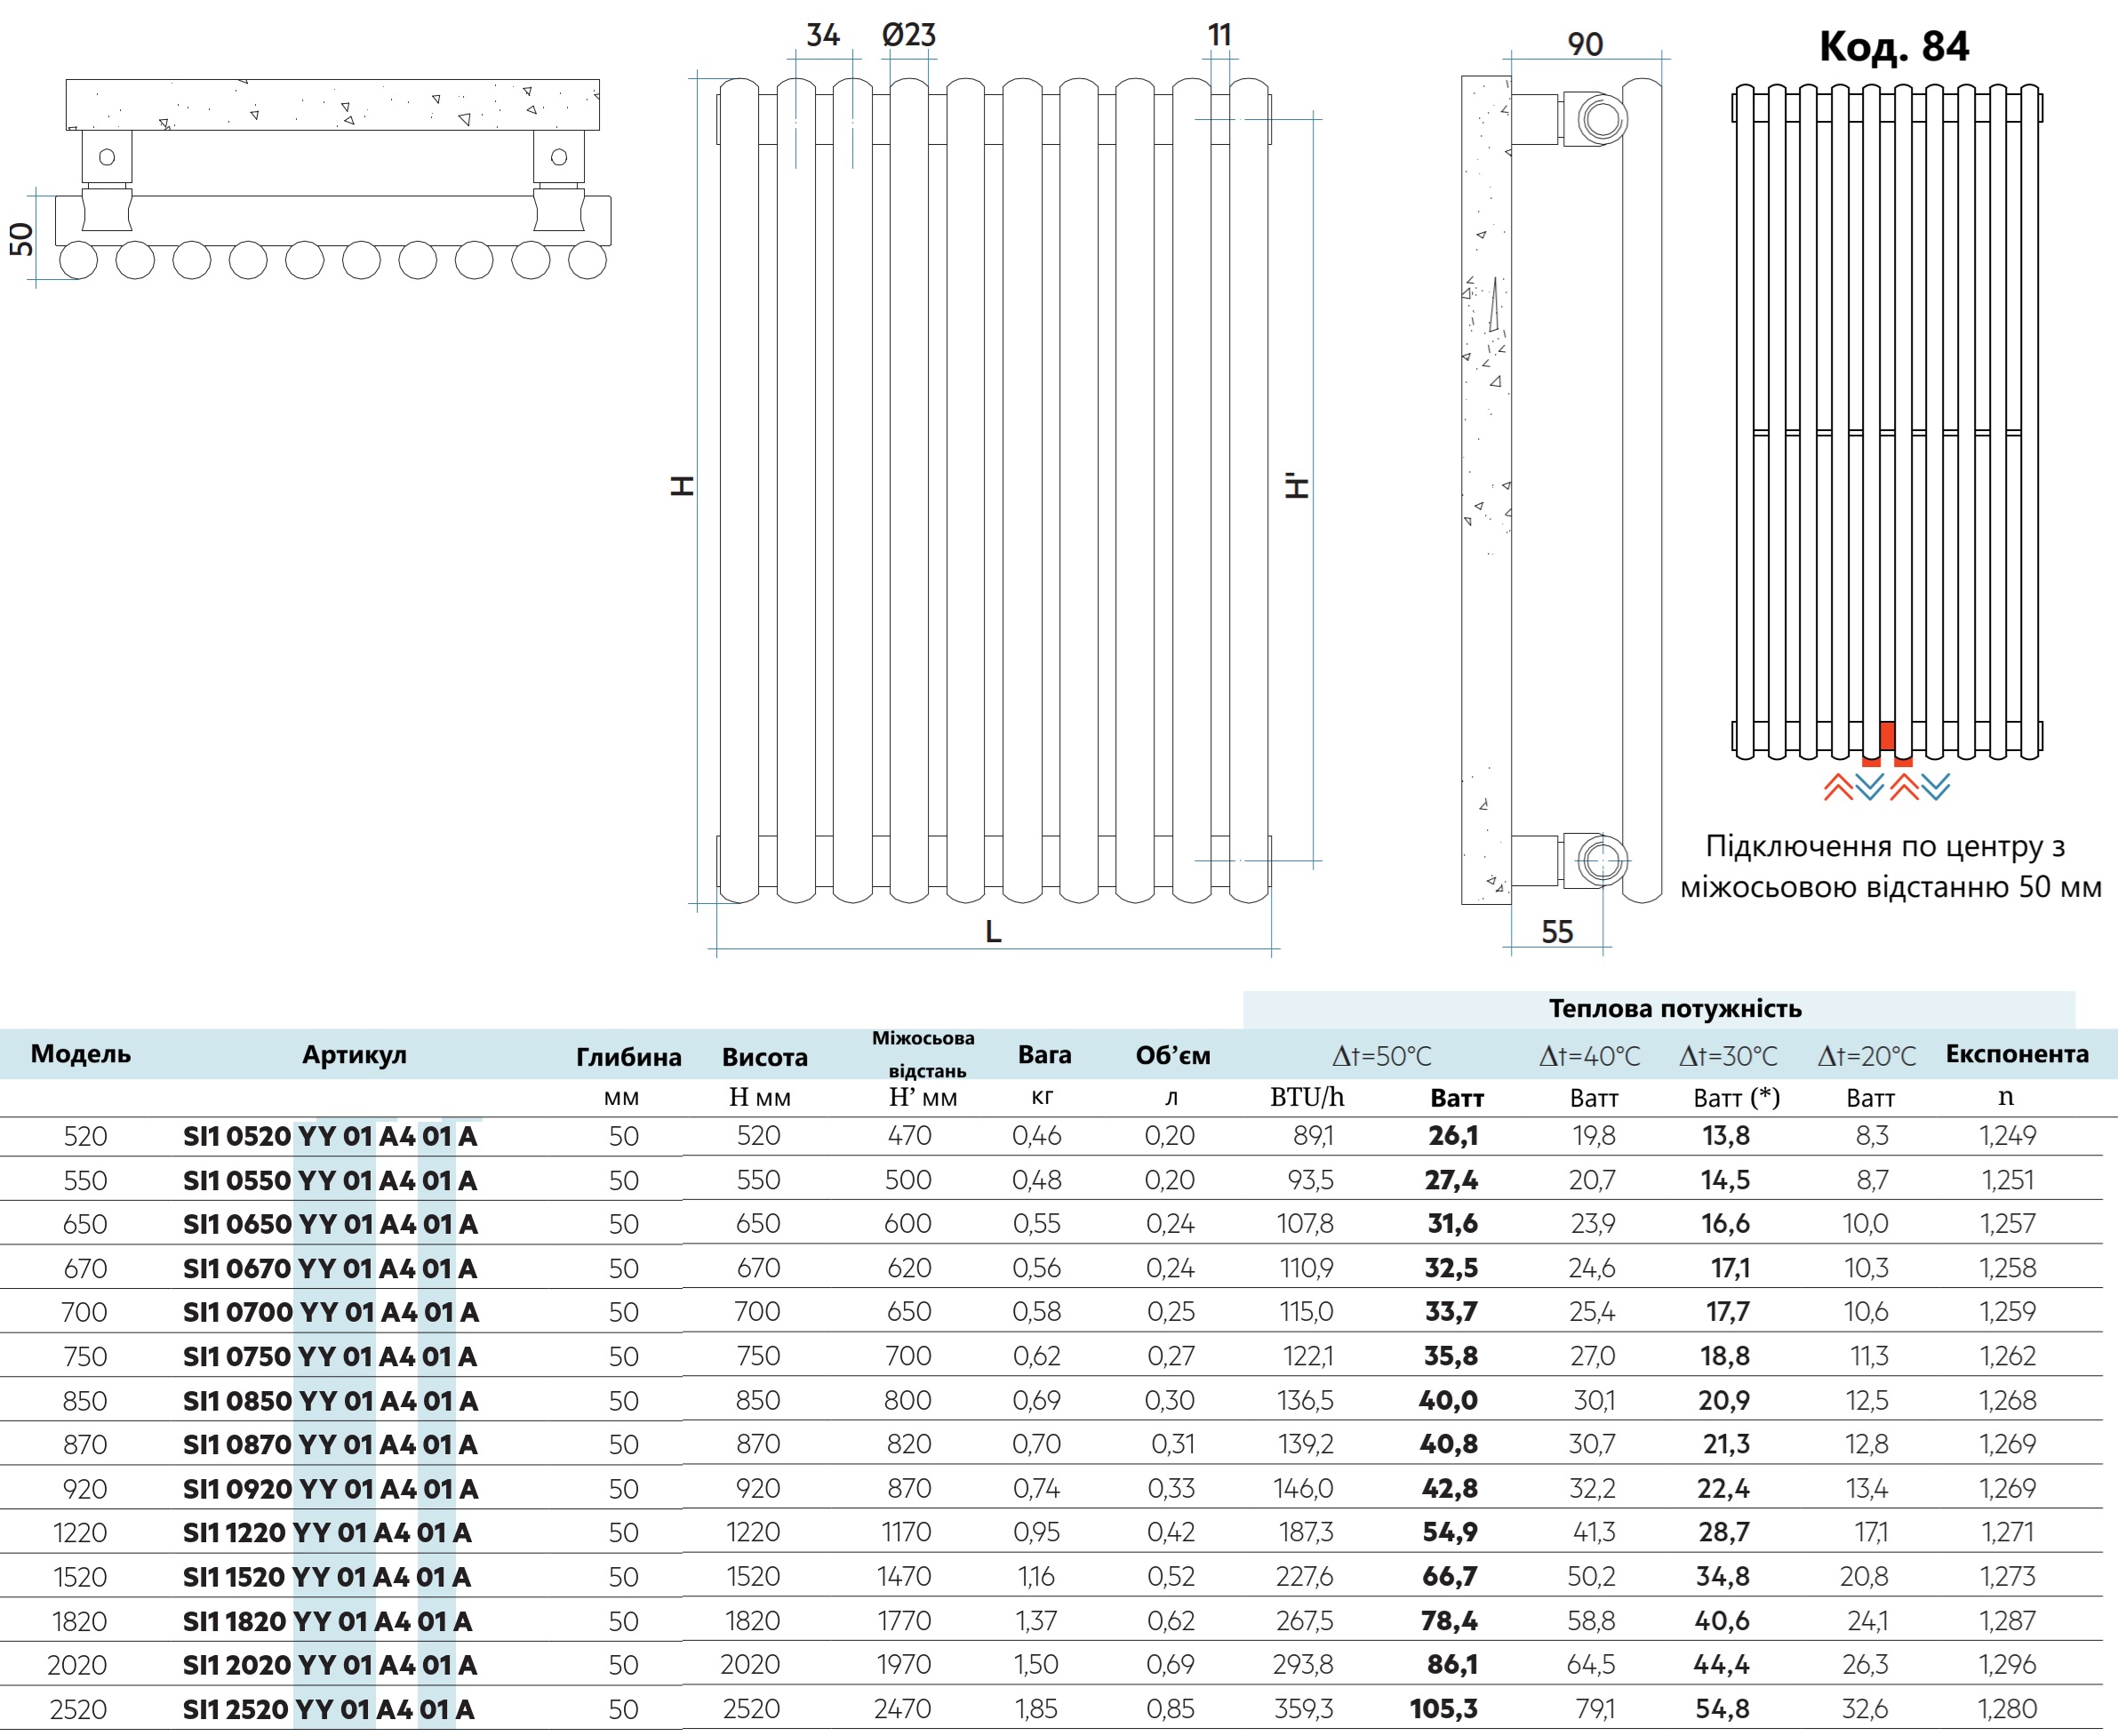Viewport: 2118px width, 1736px height.
Task: Click the '0,62' weight value for model 750
Action: pos(1036,1356)
